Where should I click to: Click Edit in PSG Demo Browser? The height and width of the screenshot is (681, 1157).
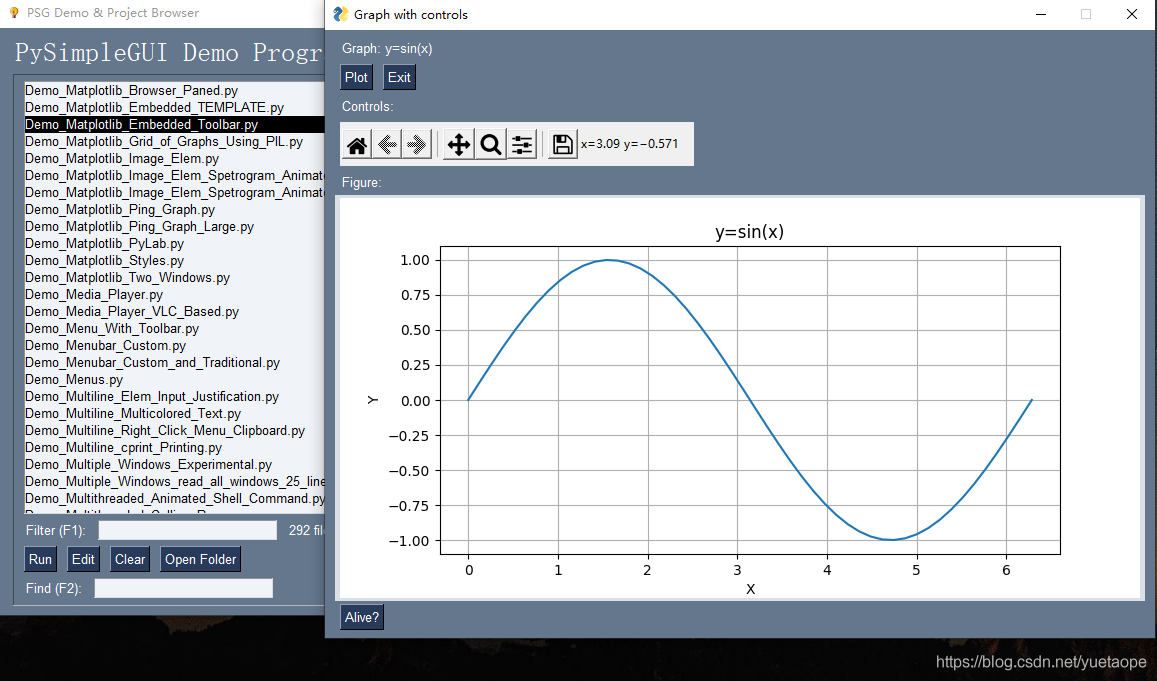point(83,559)
